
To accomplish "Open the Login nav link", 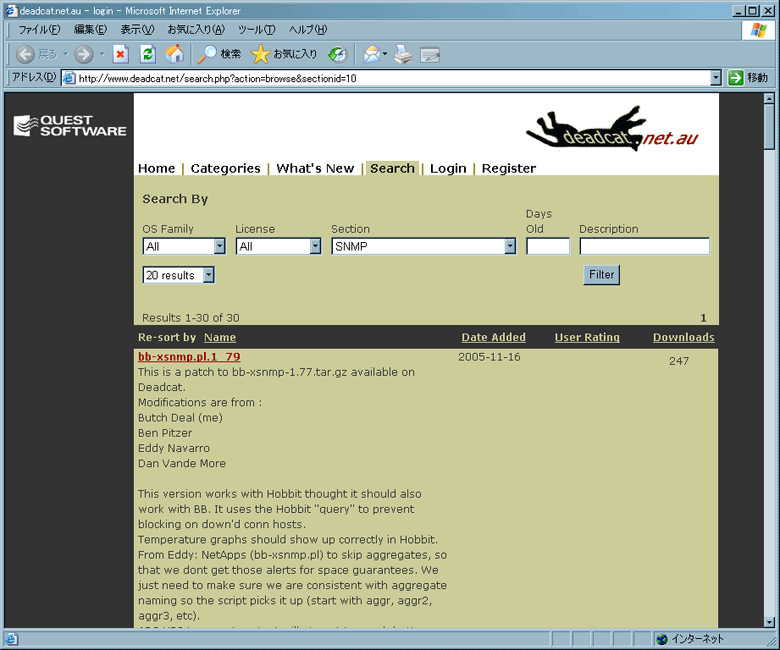I will point(448,169).
